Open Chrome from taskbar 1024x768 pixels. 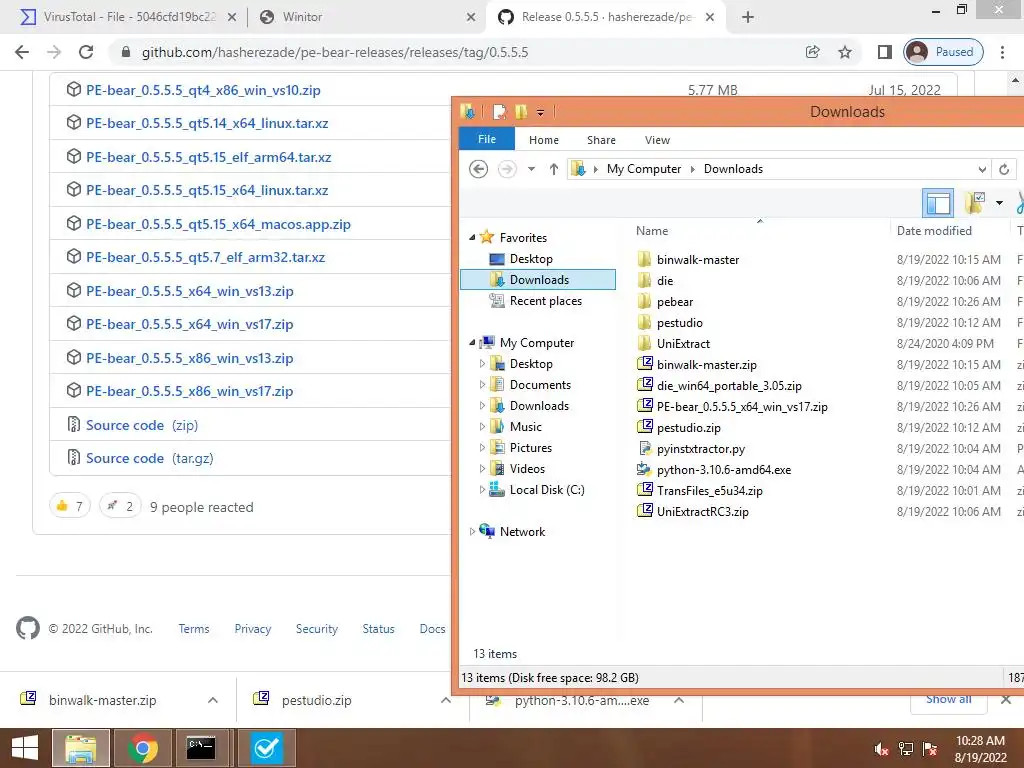click(142, 748)
